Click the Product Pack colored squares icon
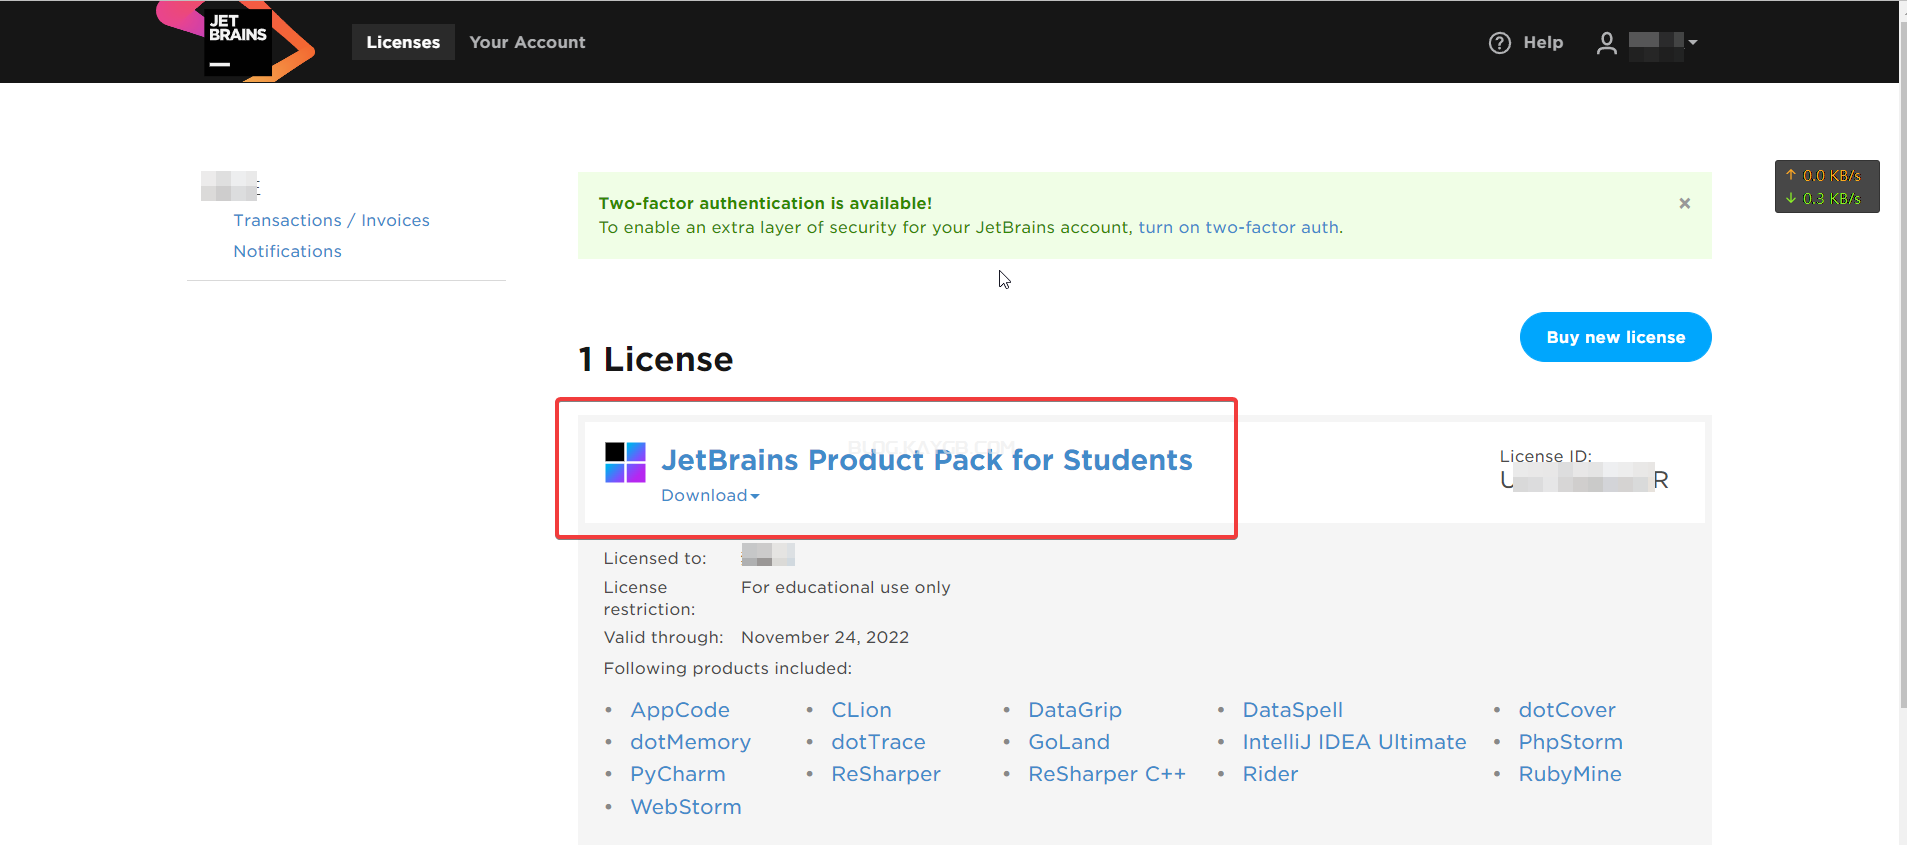Viewport: 1907px width, 845px height. pyautogui.click(x=625, y=462)
